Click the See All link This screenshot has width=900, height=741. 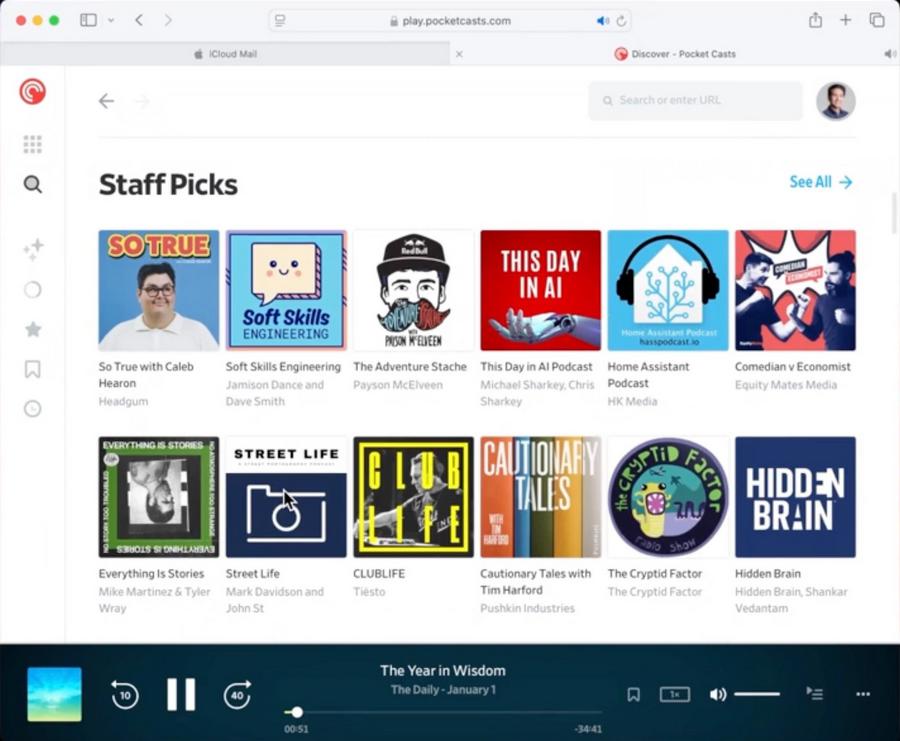(x=821, y=183)
